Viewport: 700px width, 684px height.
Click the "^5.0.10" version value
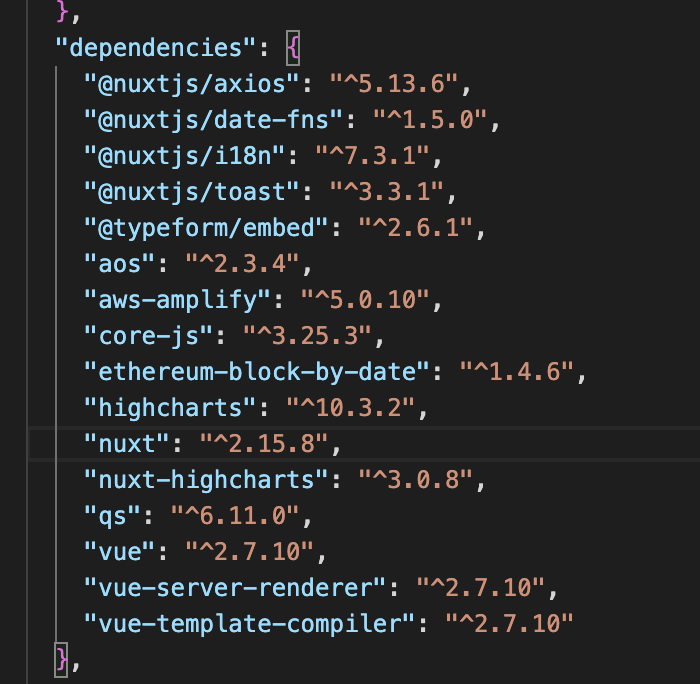(x=365, y=300)
